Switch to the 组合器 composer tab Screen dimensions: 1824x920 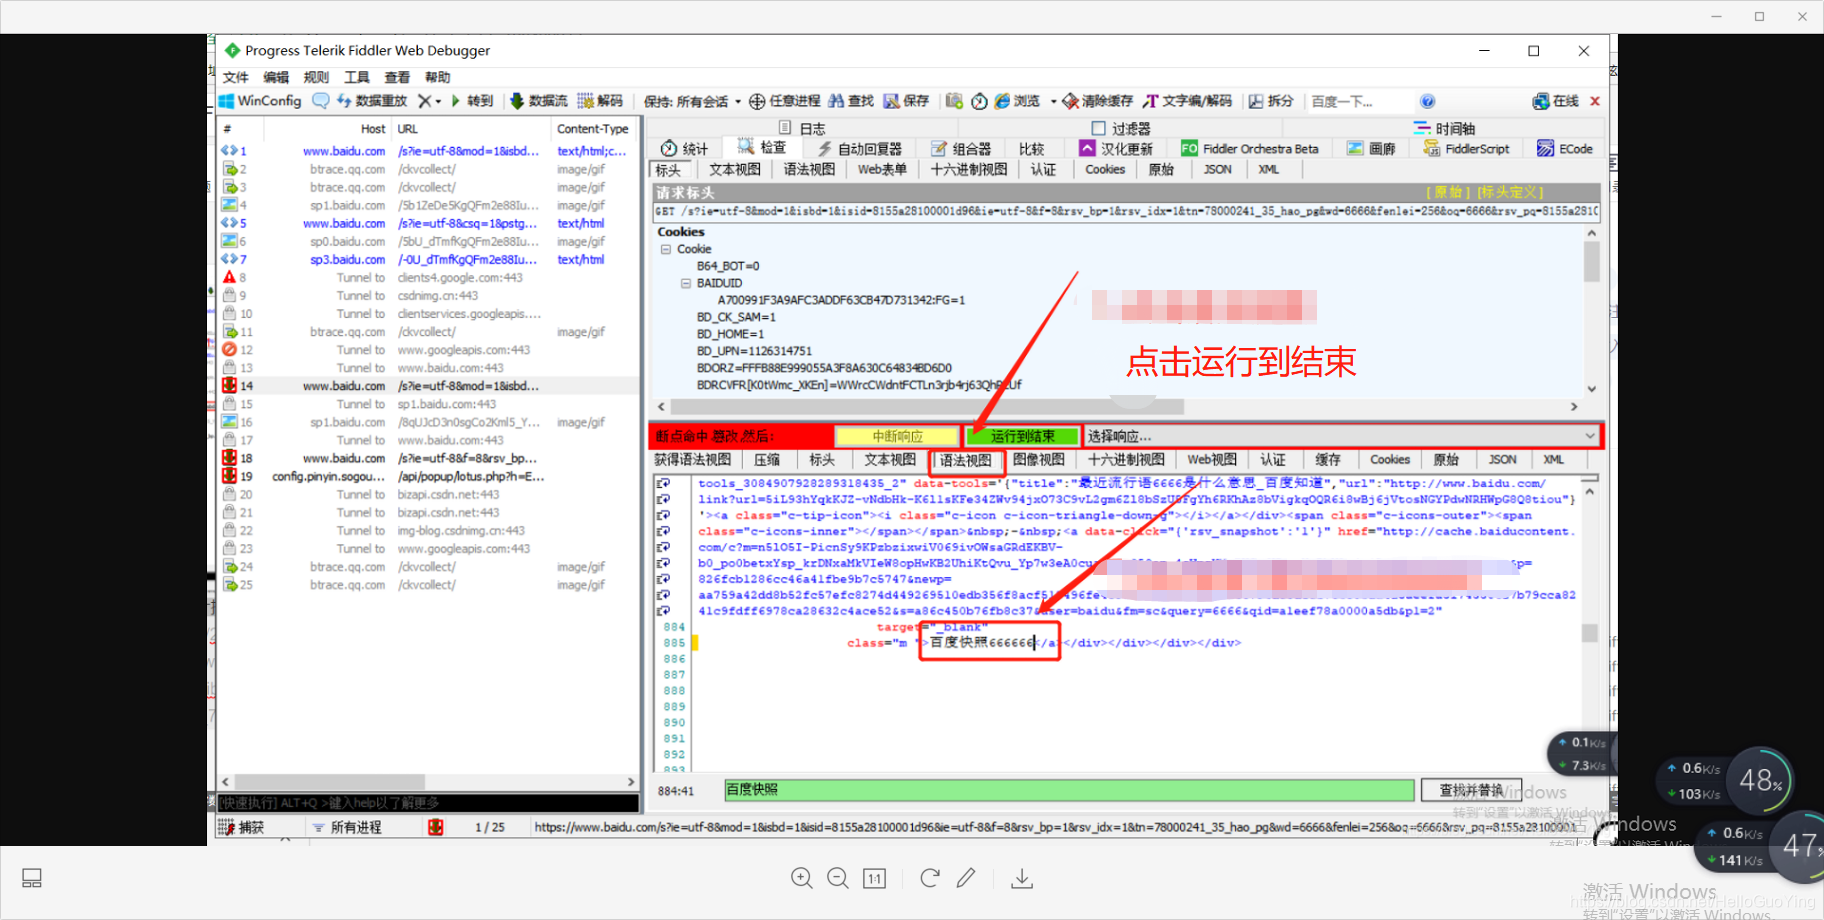pyautogui.click(x=961, y=148)
